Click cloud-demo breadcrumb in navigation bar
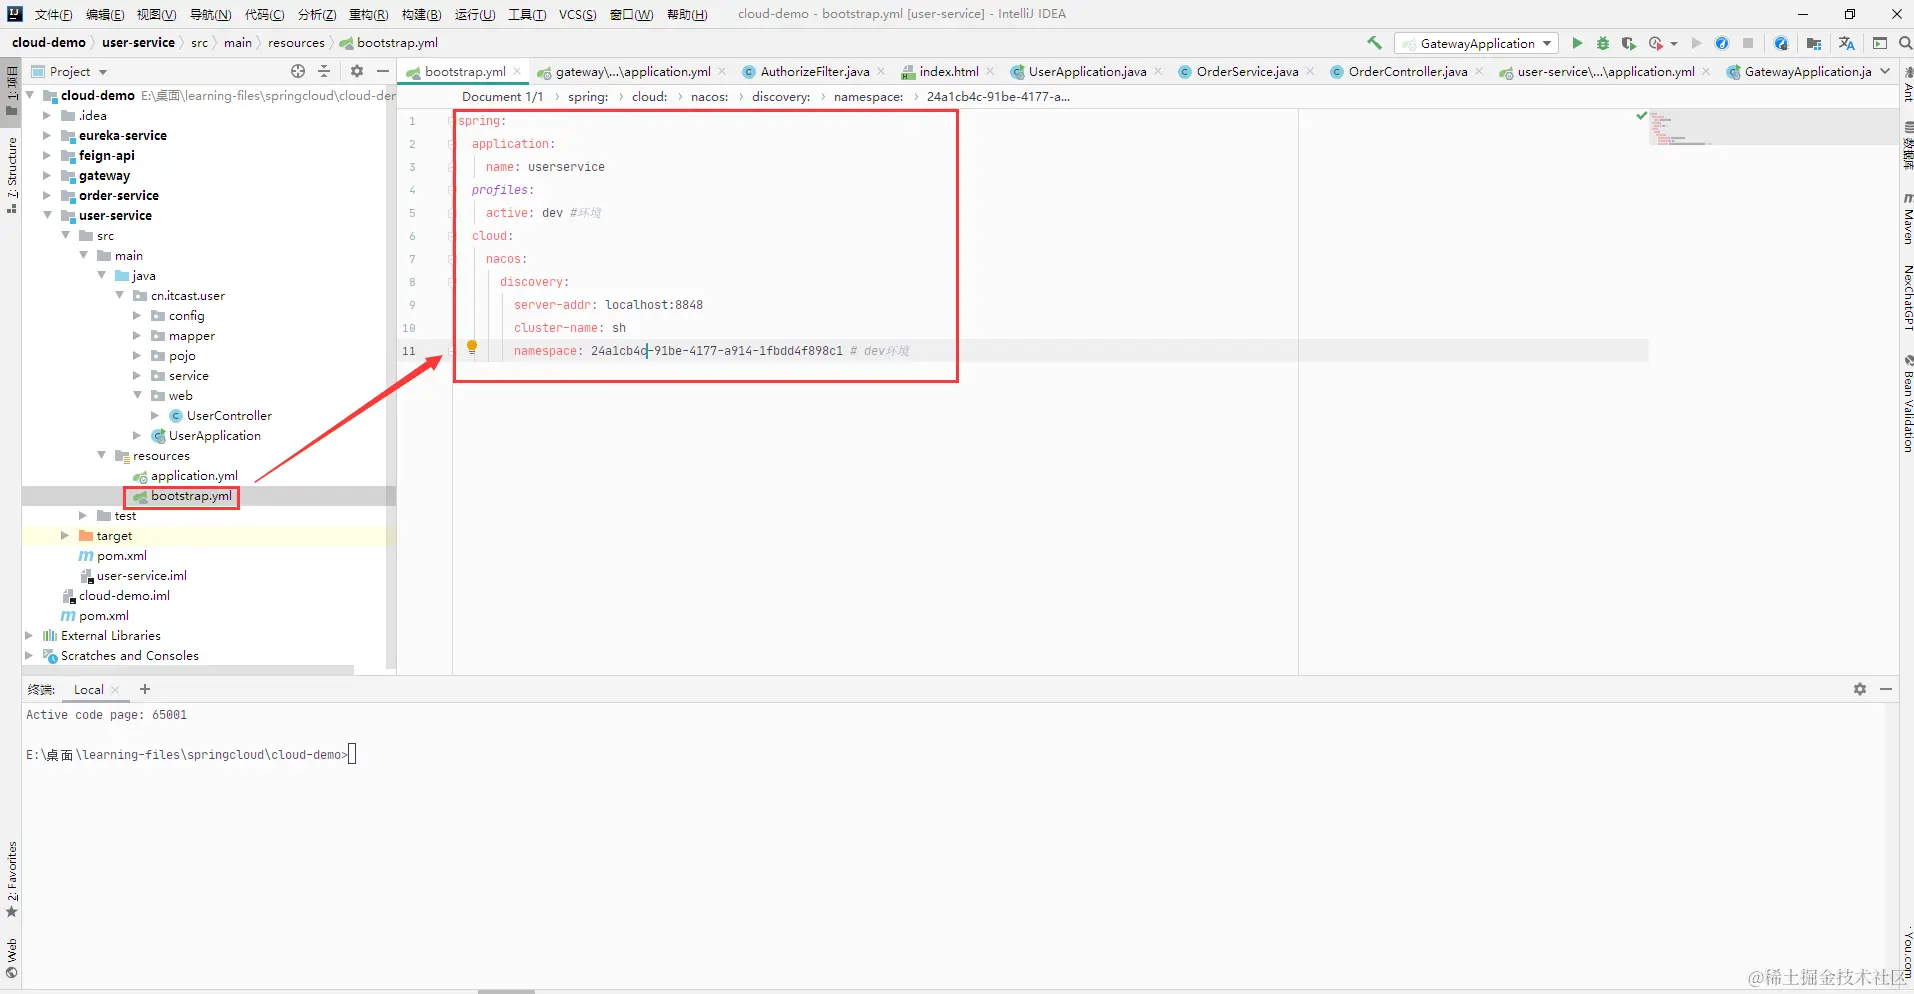Viewport: 1914px width, 994px height. tap(49, 42)
